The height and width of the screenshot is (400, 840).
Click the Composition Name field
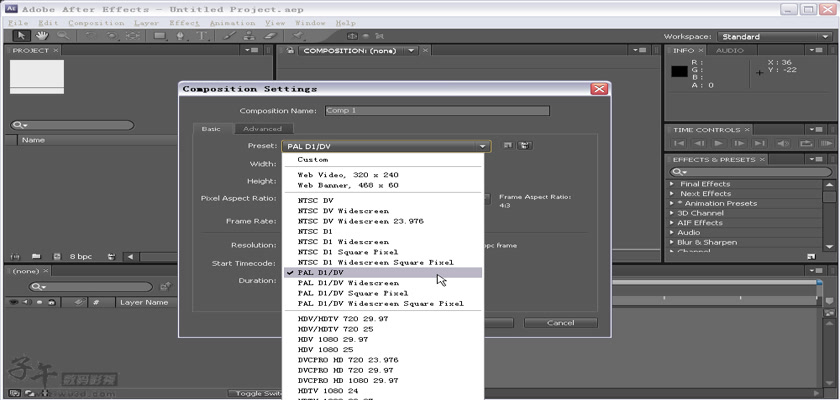pyautogui.click(x=437, y=111)
